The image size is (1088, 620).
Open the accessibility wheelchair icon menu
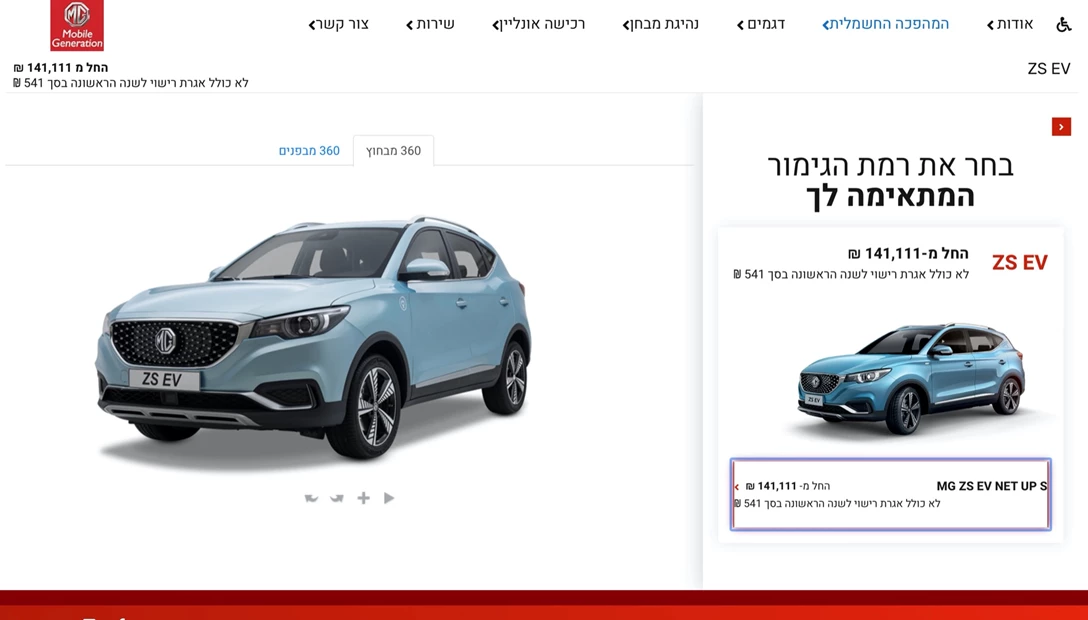click(x=1064, y=24)
